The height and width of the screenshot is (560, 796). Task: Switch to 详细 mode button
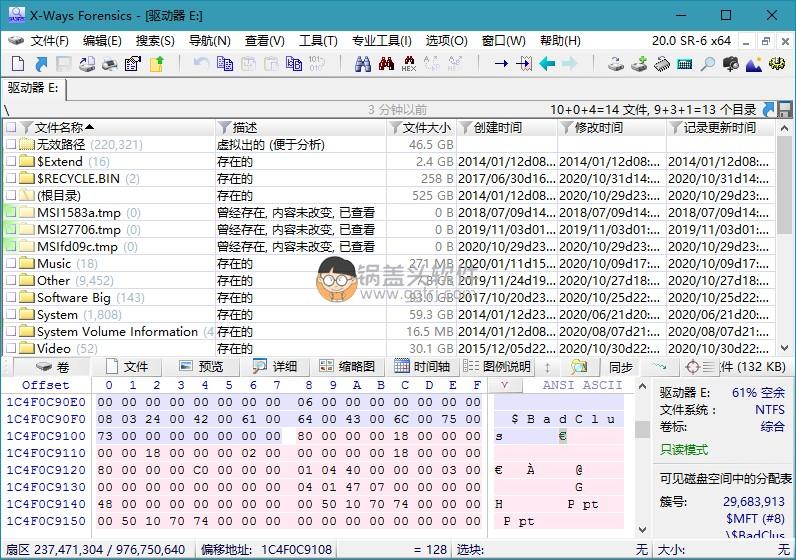[x=275, y=367]
